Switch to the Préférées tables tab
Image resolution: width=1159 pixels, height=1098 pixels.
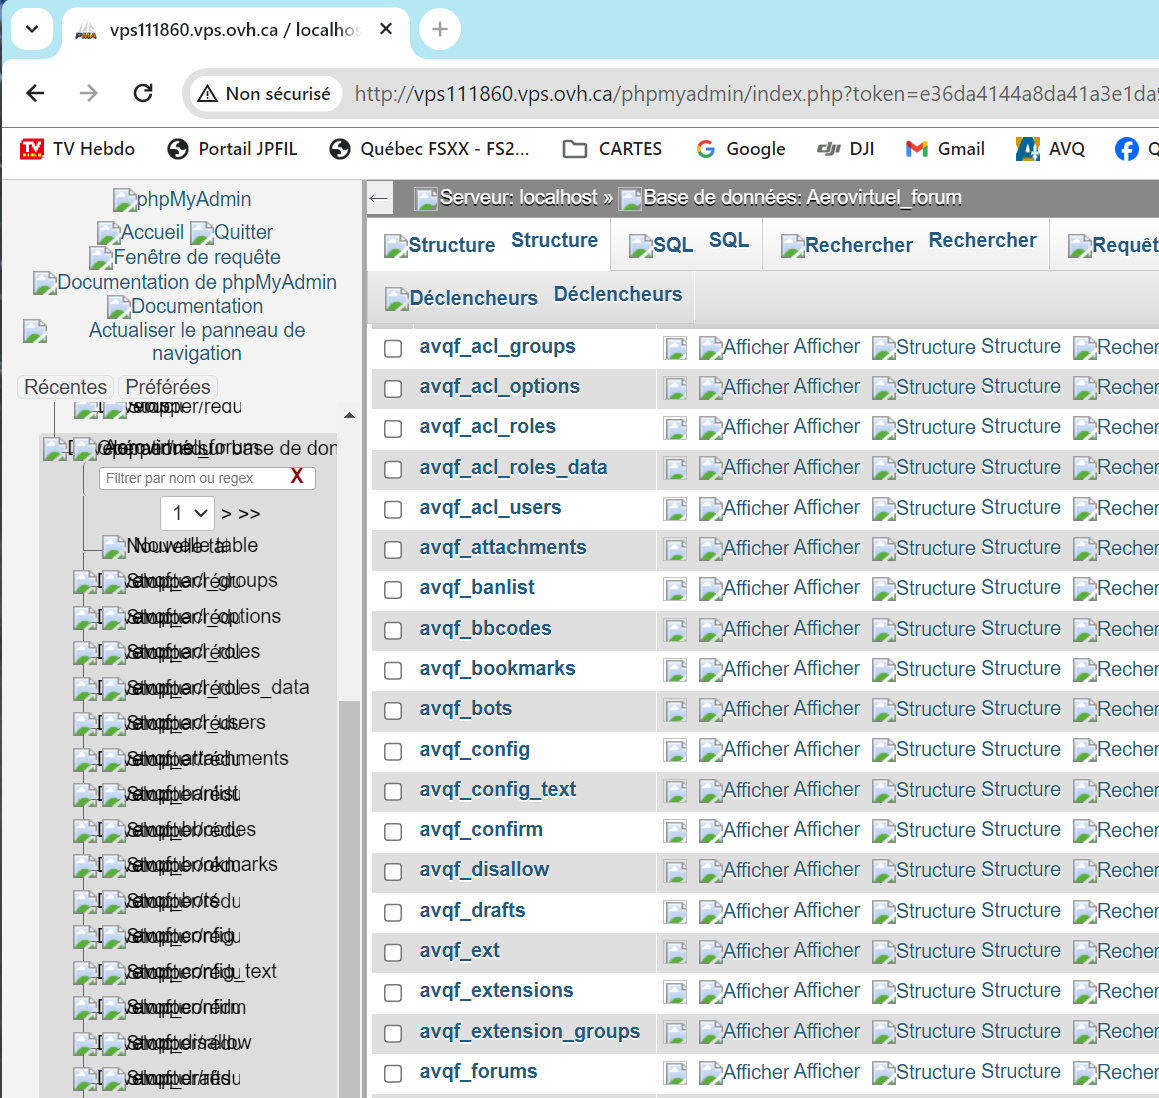(168, 387)
